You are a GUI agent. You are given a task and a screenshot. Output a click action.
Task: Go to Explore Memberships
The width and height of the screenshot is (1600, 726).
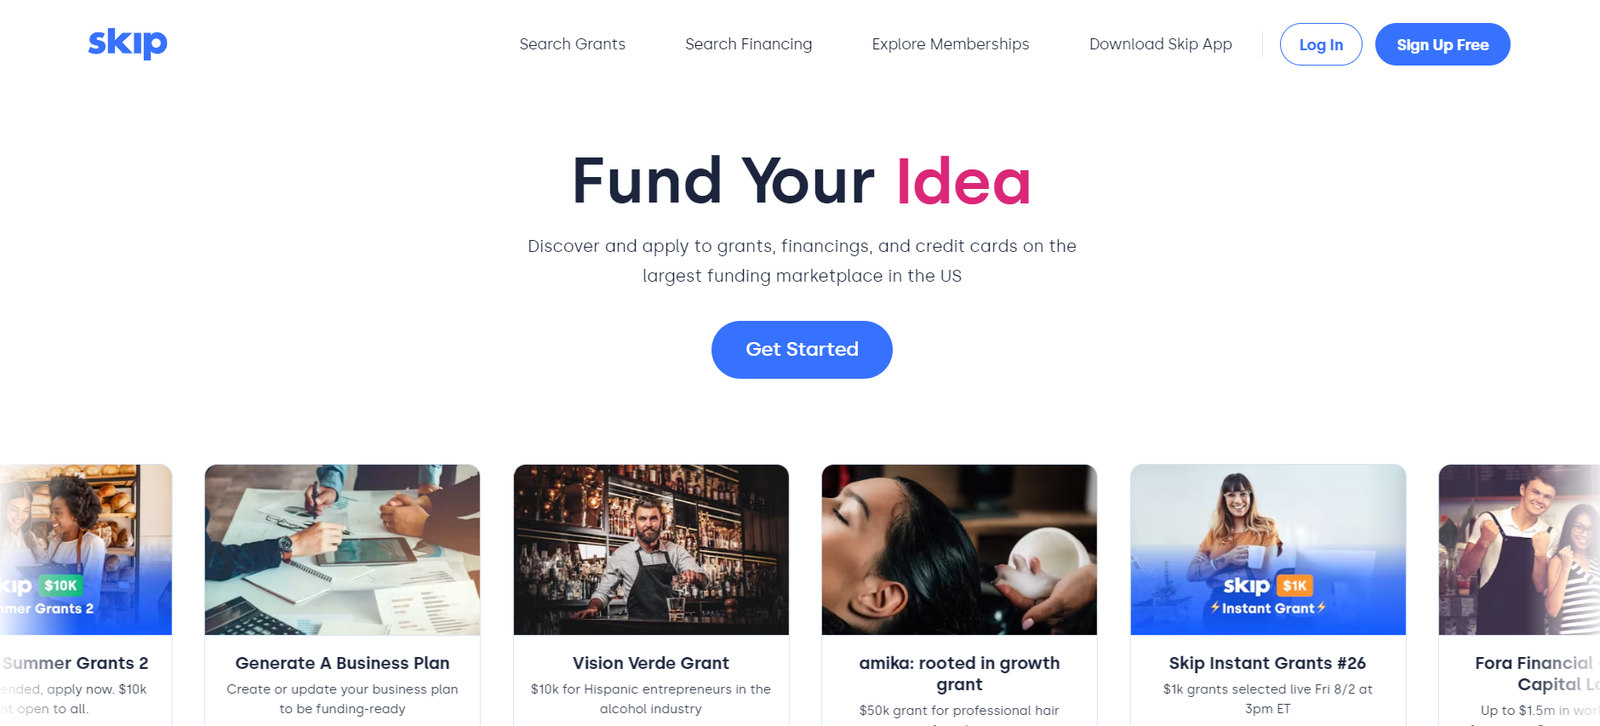point(950,44)
